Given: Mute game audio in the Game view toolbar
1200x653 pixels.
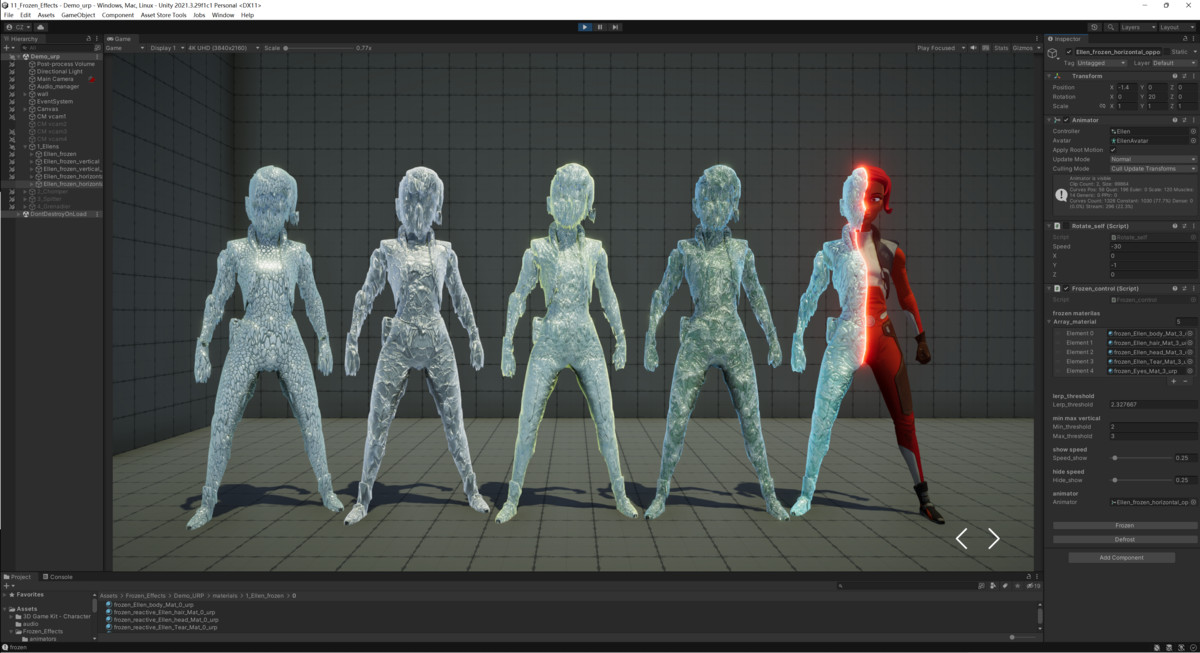Looking at the screenshot, I should [973, 47].
